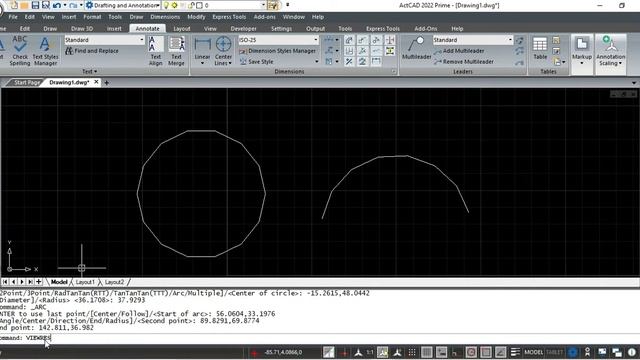Open the Dimensions menu
Viewport: 640px width, 360px height.
(x=165, y=17)
